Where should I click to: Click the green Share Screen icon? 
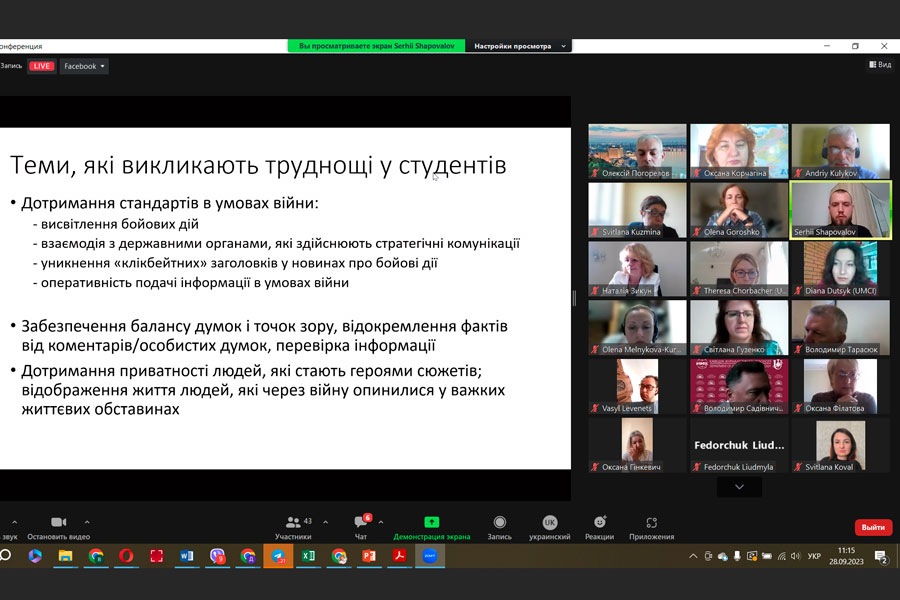(431, 522)
